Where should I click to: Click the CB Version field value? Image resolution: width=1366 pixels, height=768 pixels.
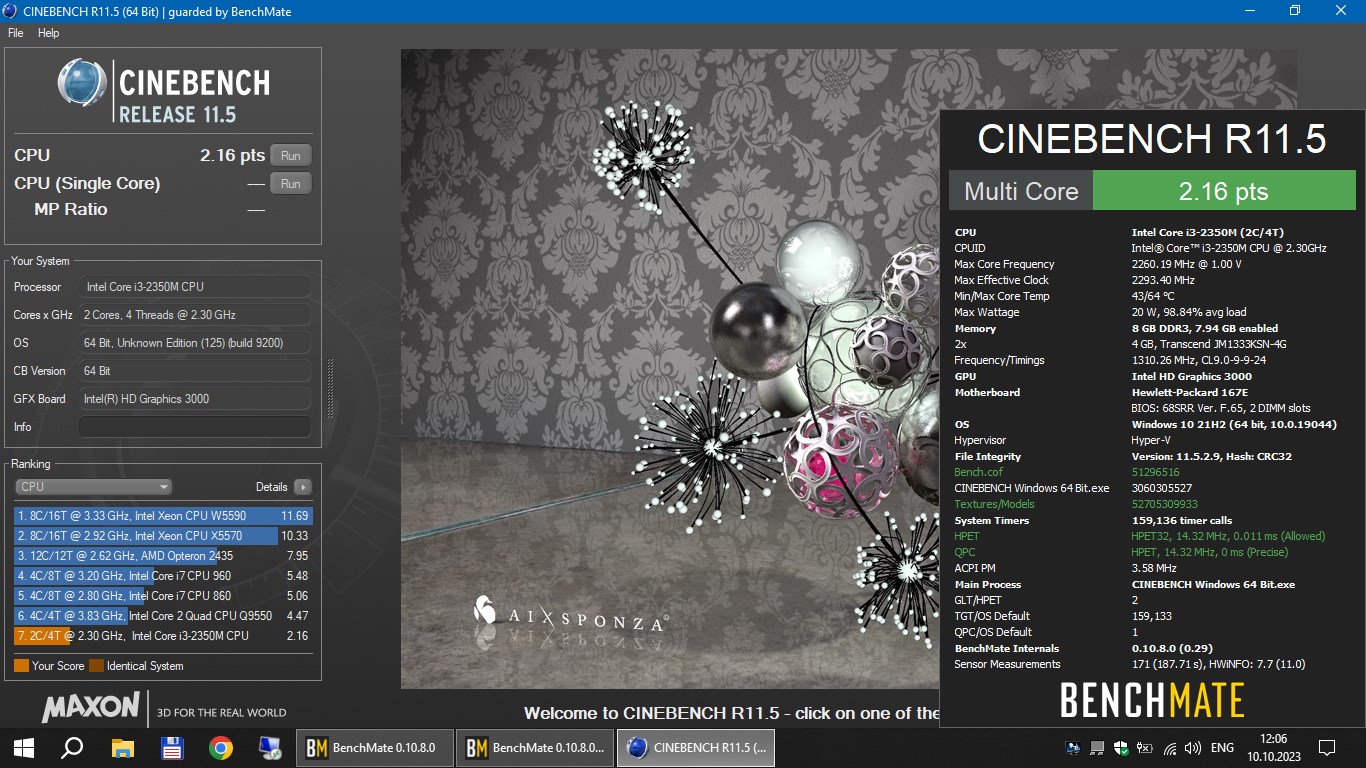tap(194, 371)
